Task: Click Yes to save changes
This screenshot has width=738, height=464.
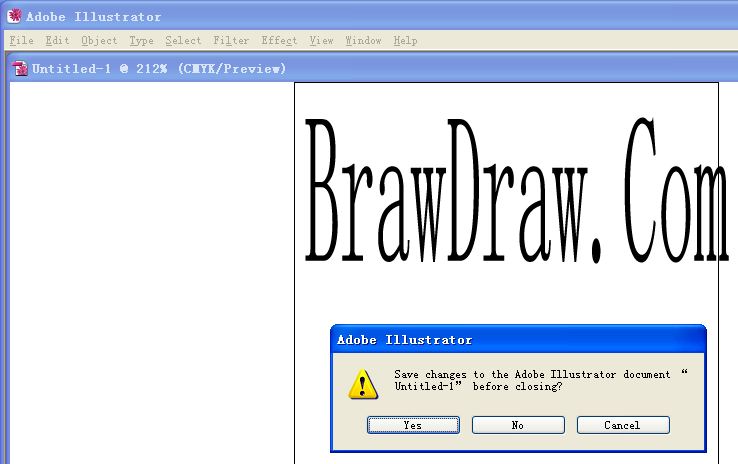Action: [x=413, y=425]
